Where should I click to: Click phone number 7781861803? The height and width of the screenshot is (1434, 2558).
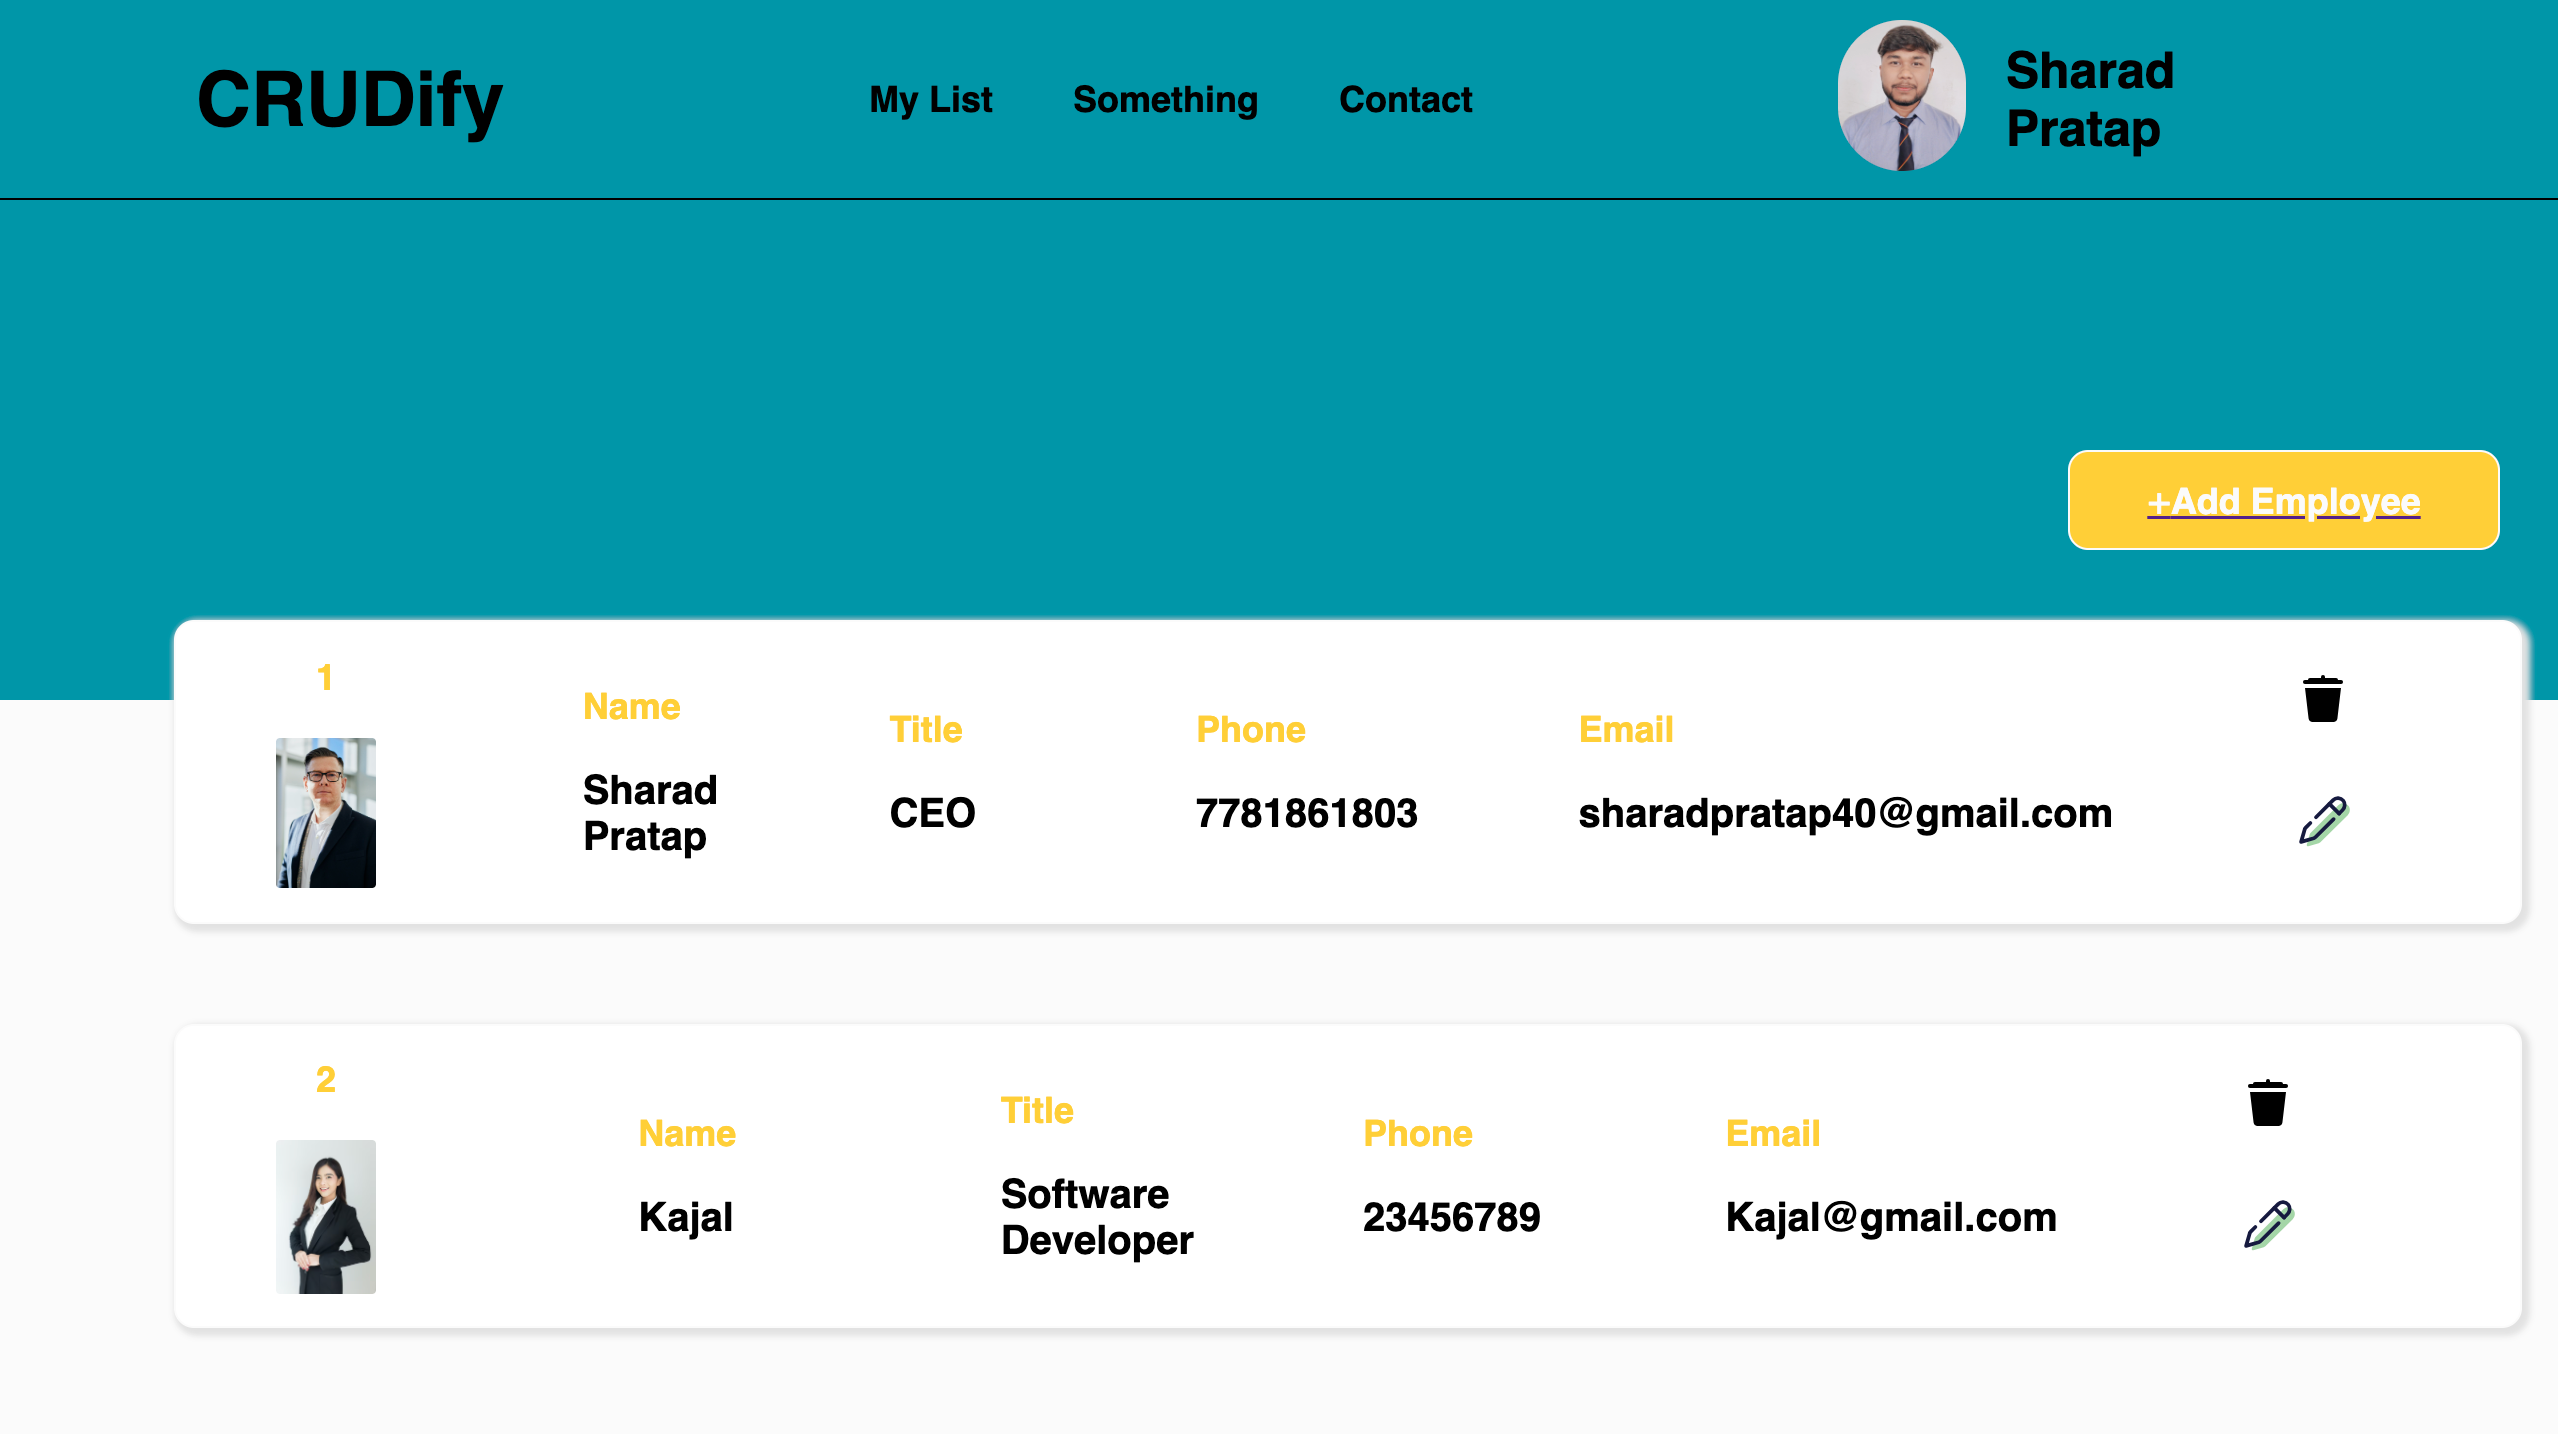pos(1306,813)
